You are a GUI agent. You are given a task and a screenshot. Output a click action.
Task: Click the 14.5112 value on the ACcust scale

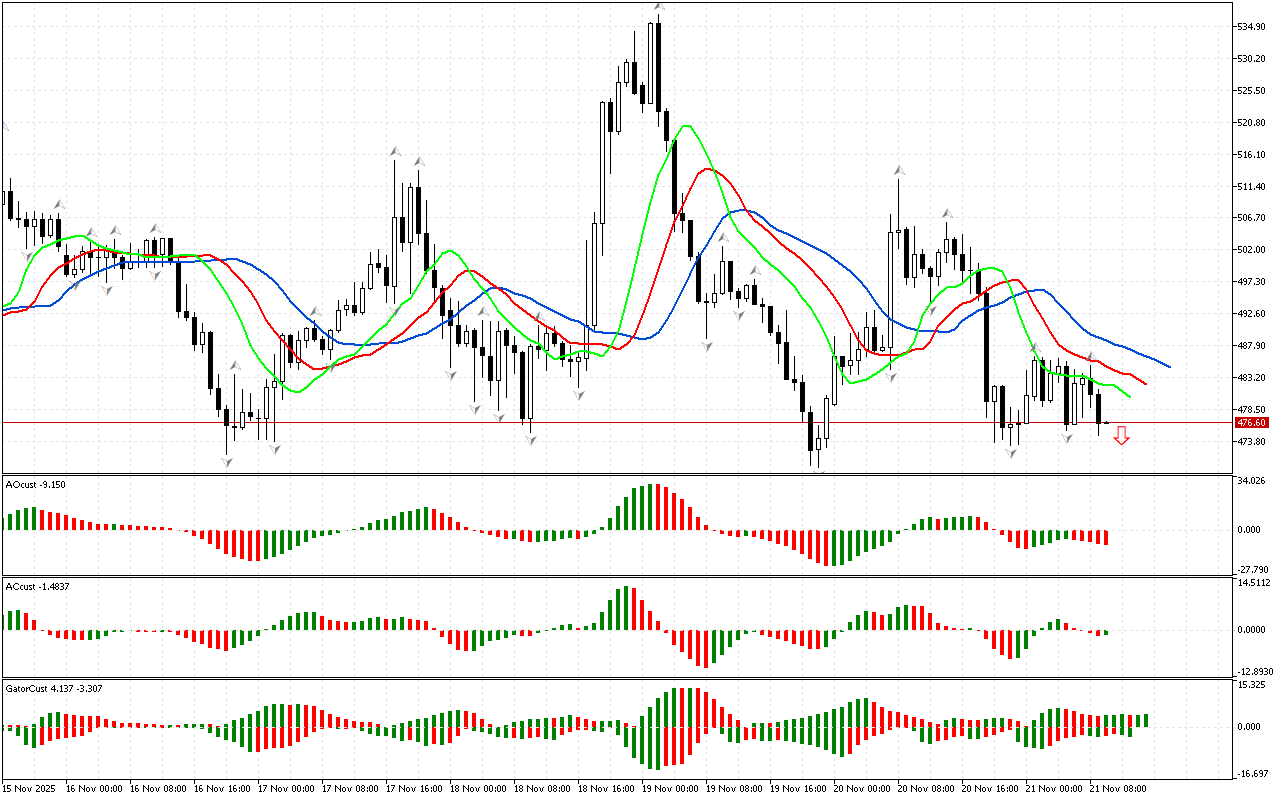(x=1254, y=583)
